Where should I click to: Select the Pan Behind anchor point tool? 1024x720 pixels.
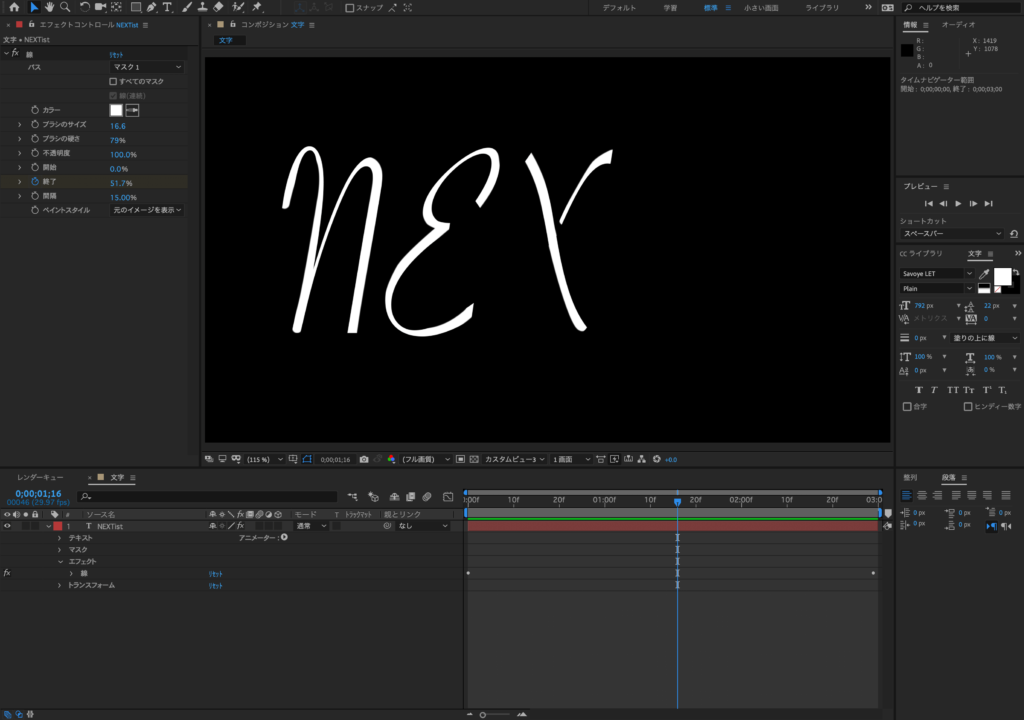(x=116, y=7)
